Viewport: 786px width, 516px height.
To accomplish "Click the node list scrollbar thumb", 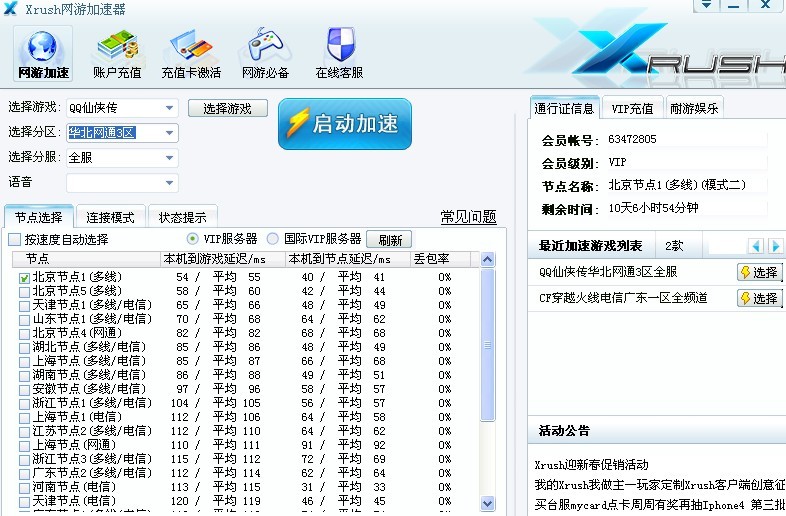I will click(487, 345).
